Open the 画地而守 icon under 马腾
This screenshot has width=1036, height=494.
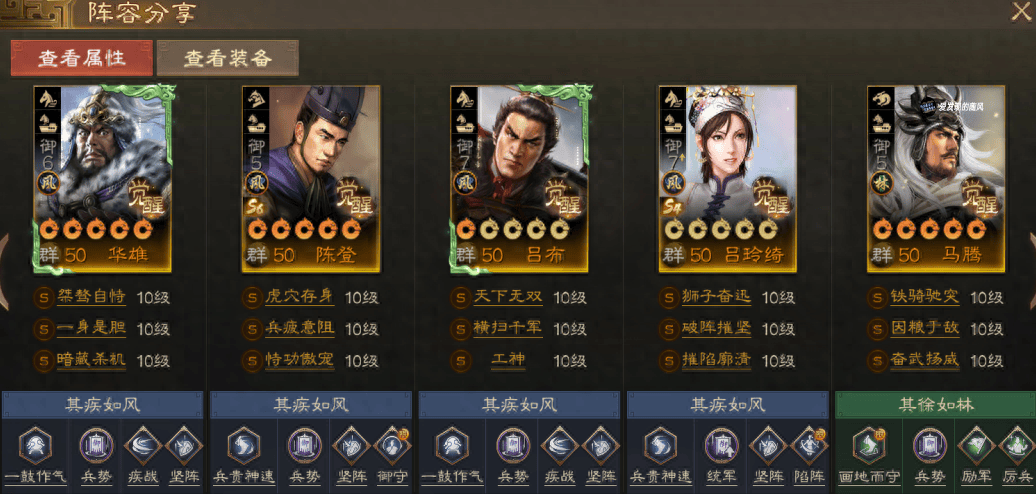(870, 445)
